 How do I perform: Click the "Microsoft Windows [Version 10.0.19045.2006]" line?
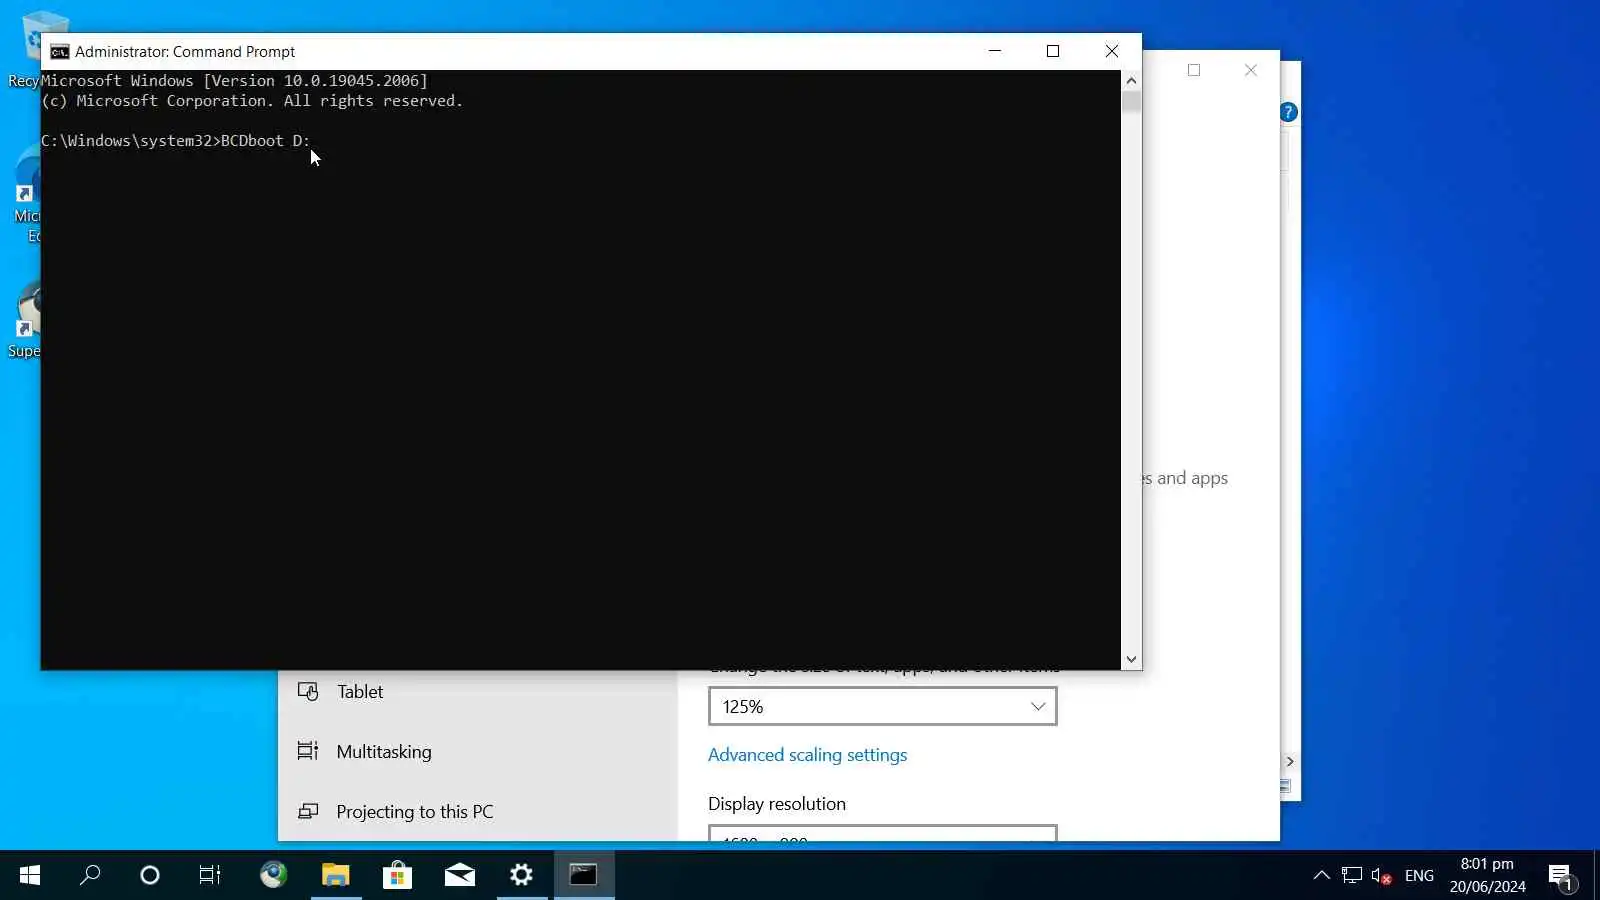pyautogui.click(x=234, y=81)
